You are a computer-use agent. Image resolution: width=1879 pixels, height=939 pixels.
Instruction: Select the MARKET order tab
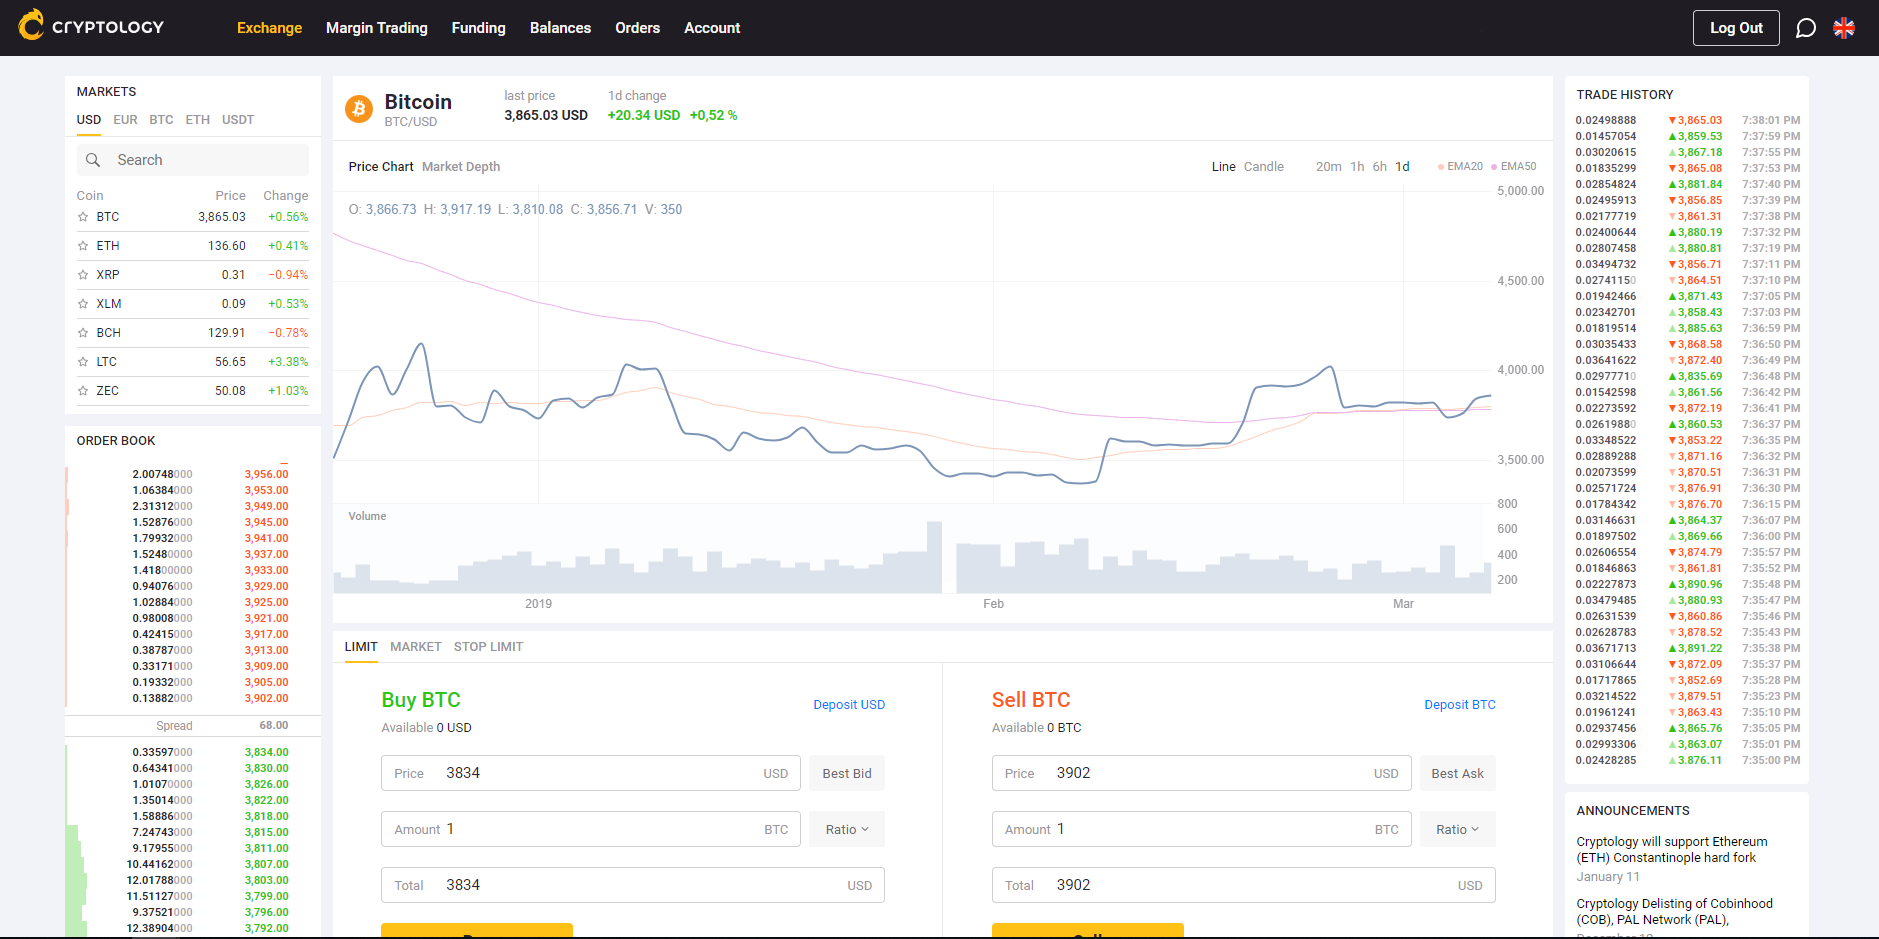click(x=416, y=647)
